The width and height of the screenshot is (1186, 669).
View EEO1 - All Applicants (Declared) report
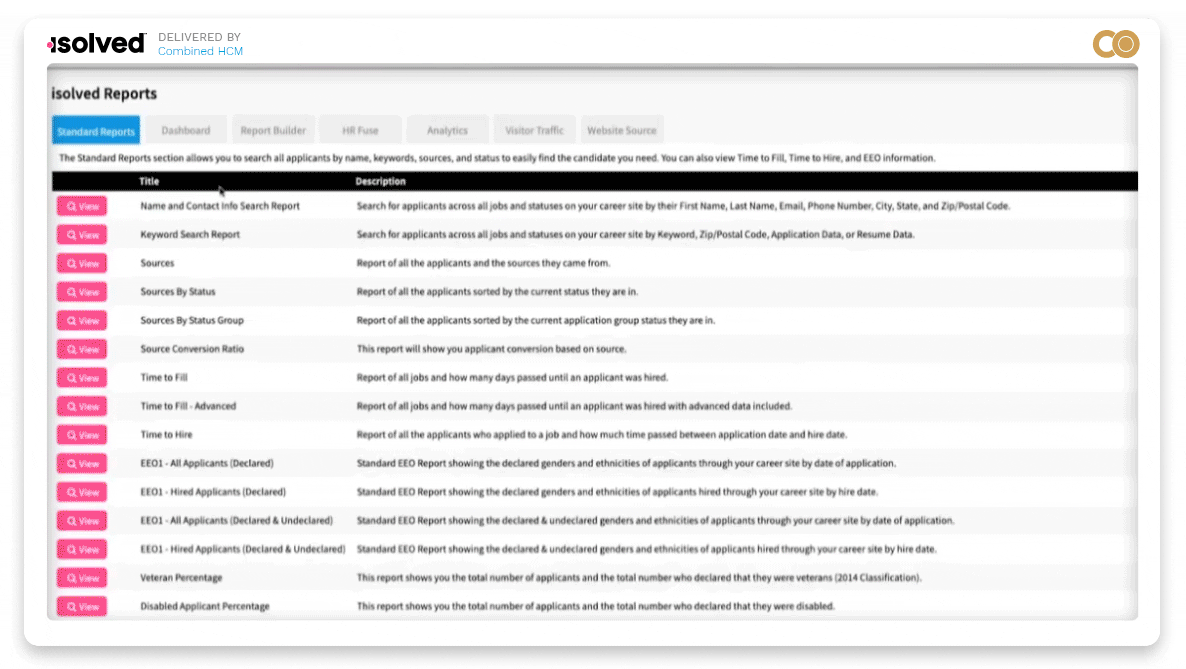[x=82, y=463]
